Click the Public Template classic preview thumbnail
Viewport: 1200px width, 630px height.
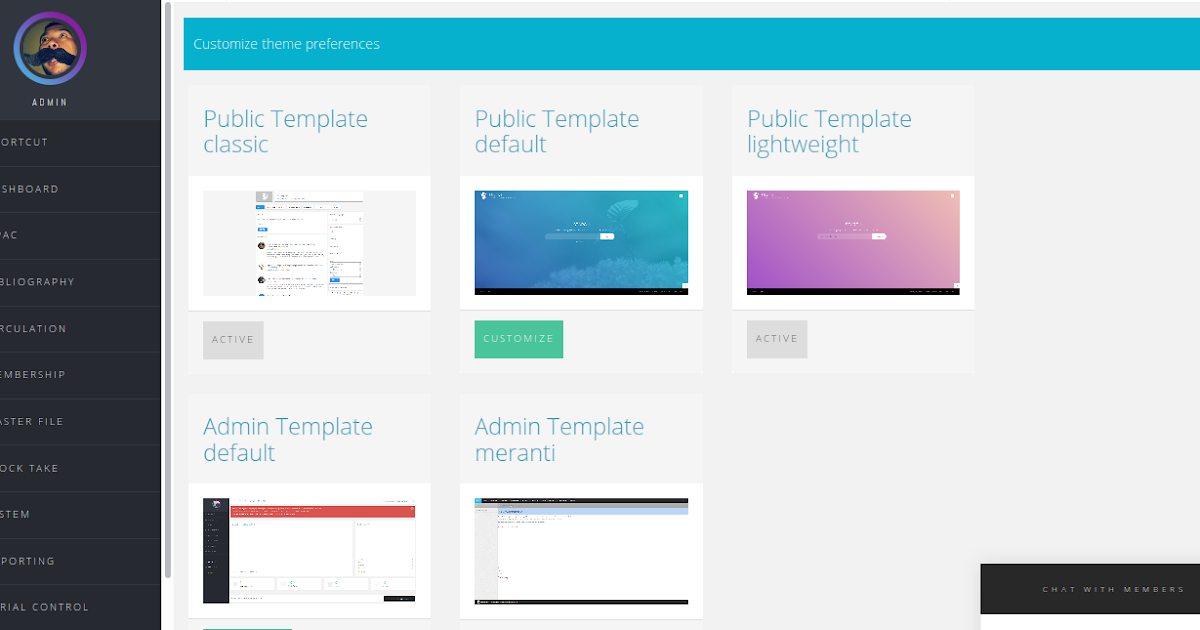tap(309, 243)
